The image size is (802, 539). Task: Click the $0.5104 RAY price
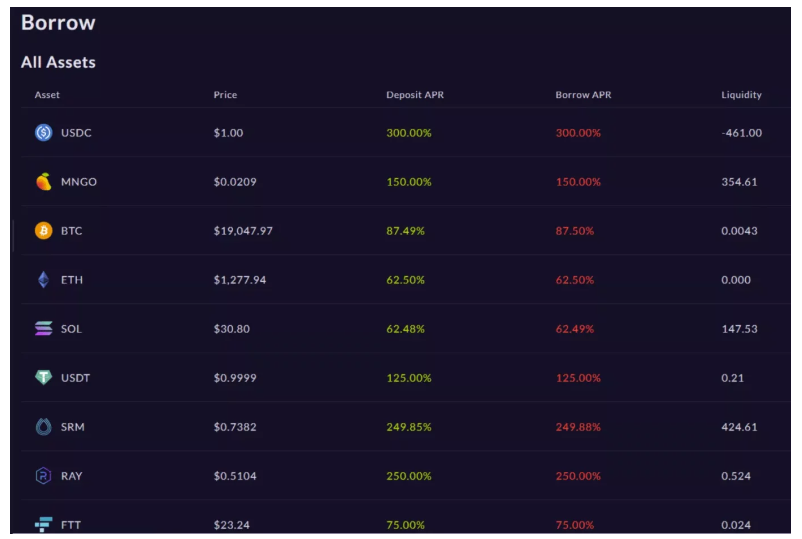[235, 476]
